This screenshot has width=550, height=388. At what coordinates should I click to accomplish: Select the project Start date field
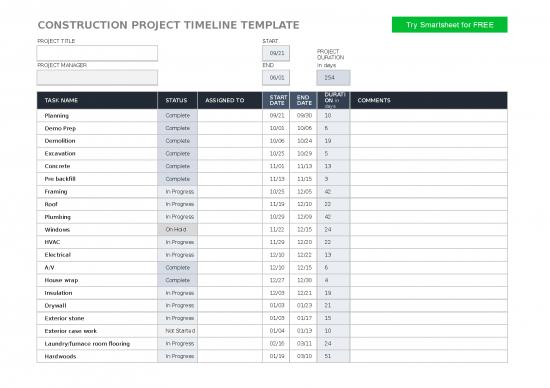(276, 53)
